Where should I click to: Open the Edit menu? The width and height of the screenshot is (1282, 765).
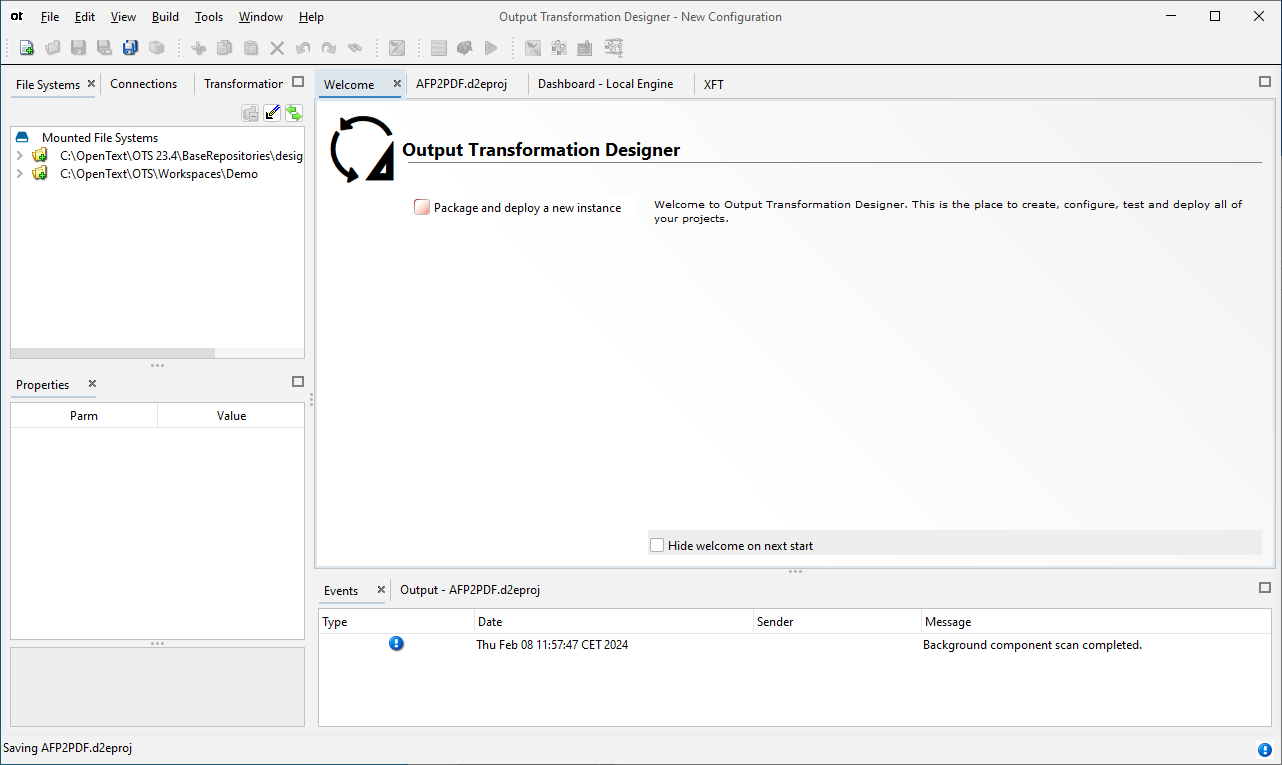point(85,17)
